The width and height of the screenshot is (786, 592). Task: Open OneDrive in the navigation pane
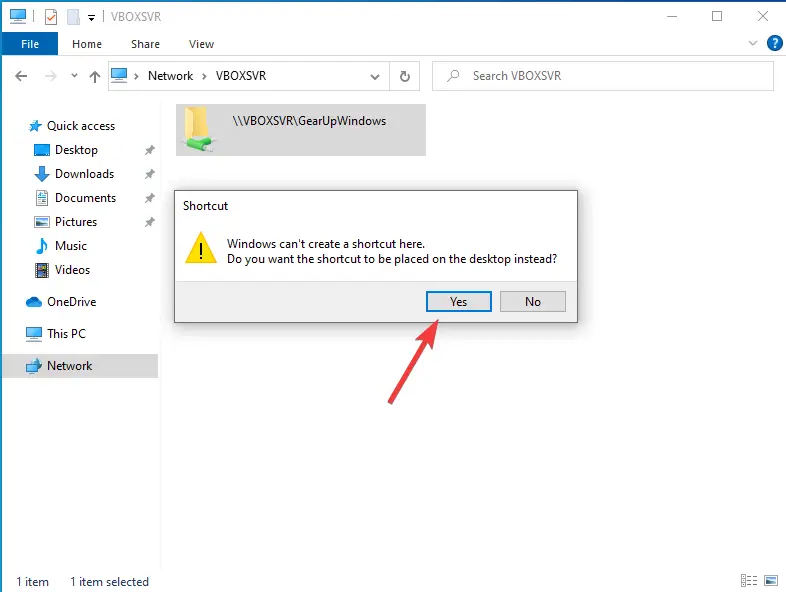(x=72, y=302)
